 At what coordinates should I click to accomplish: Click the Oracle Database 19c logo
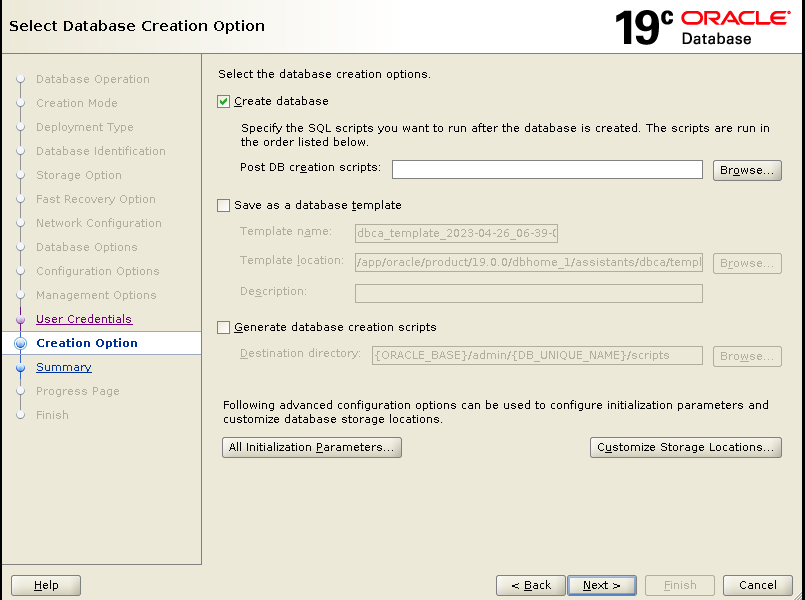pyautogui.click(x=702, y=27)
